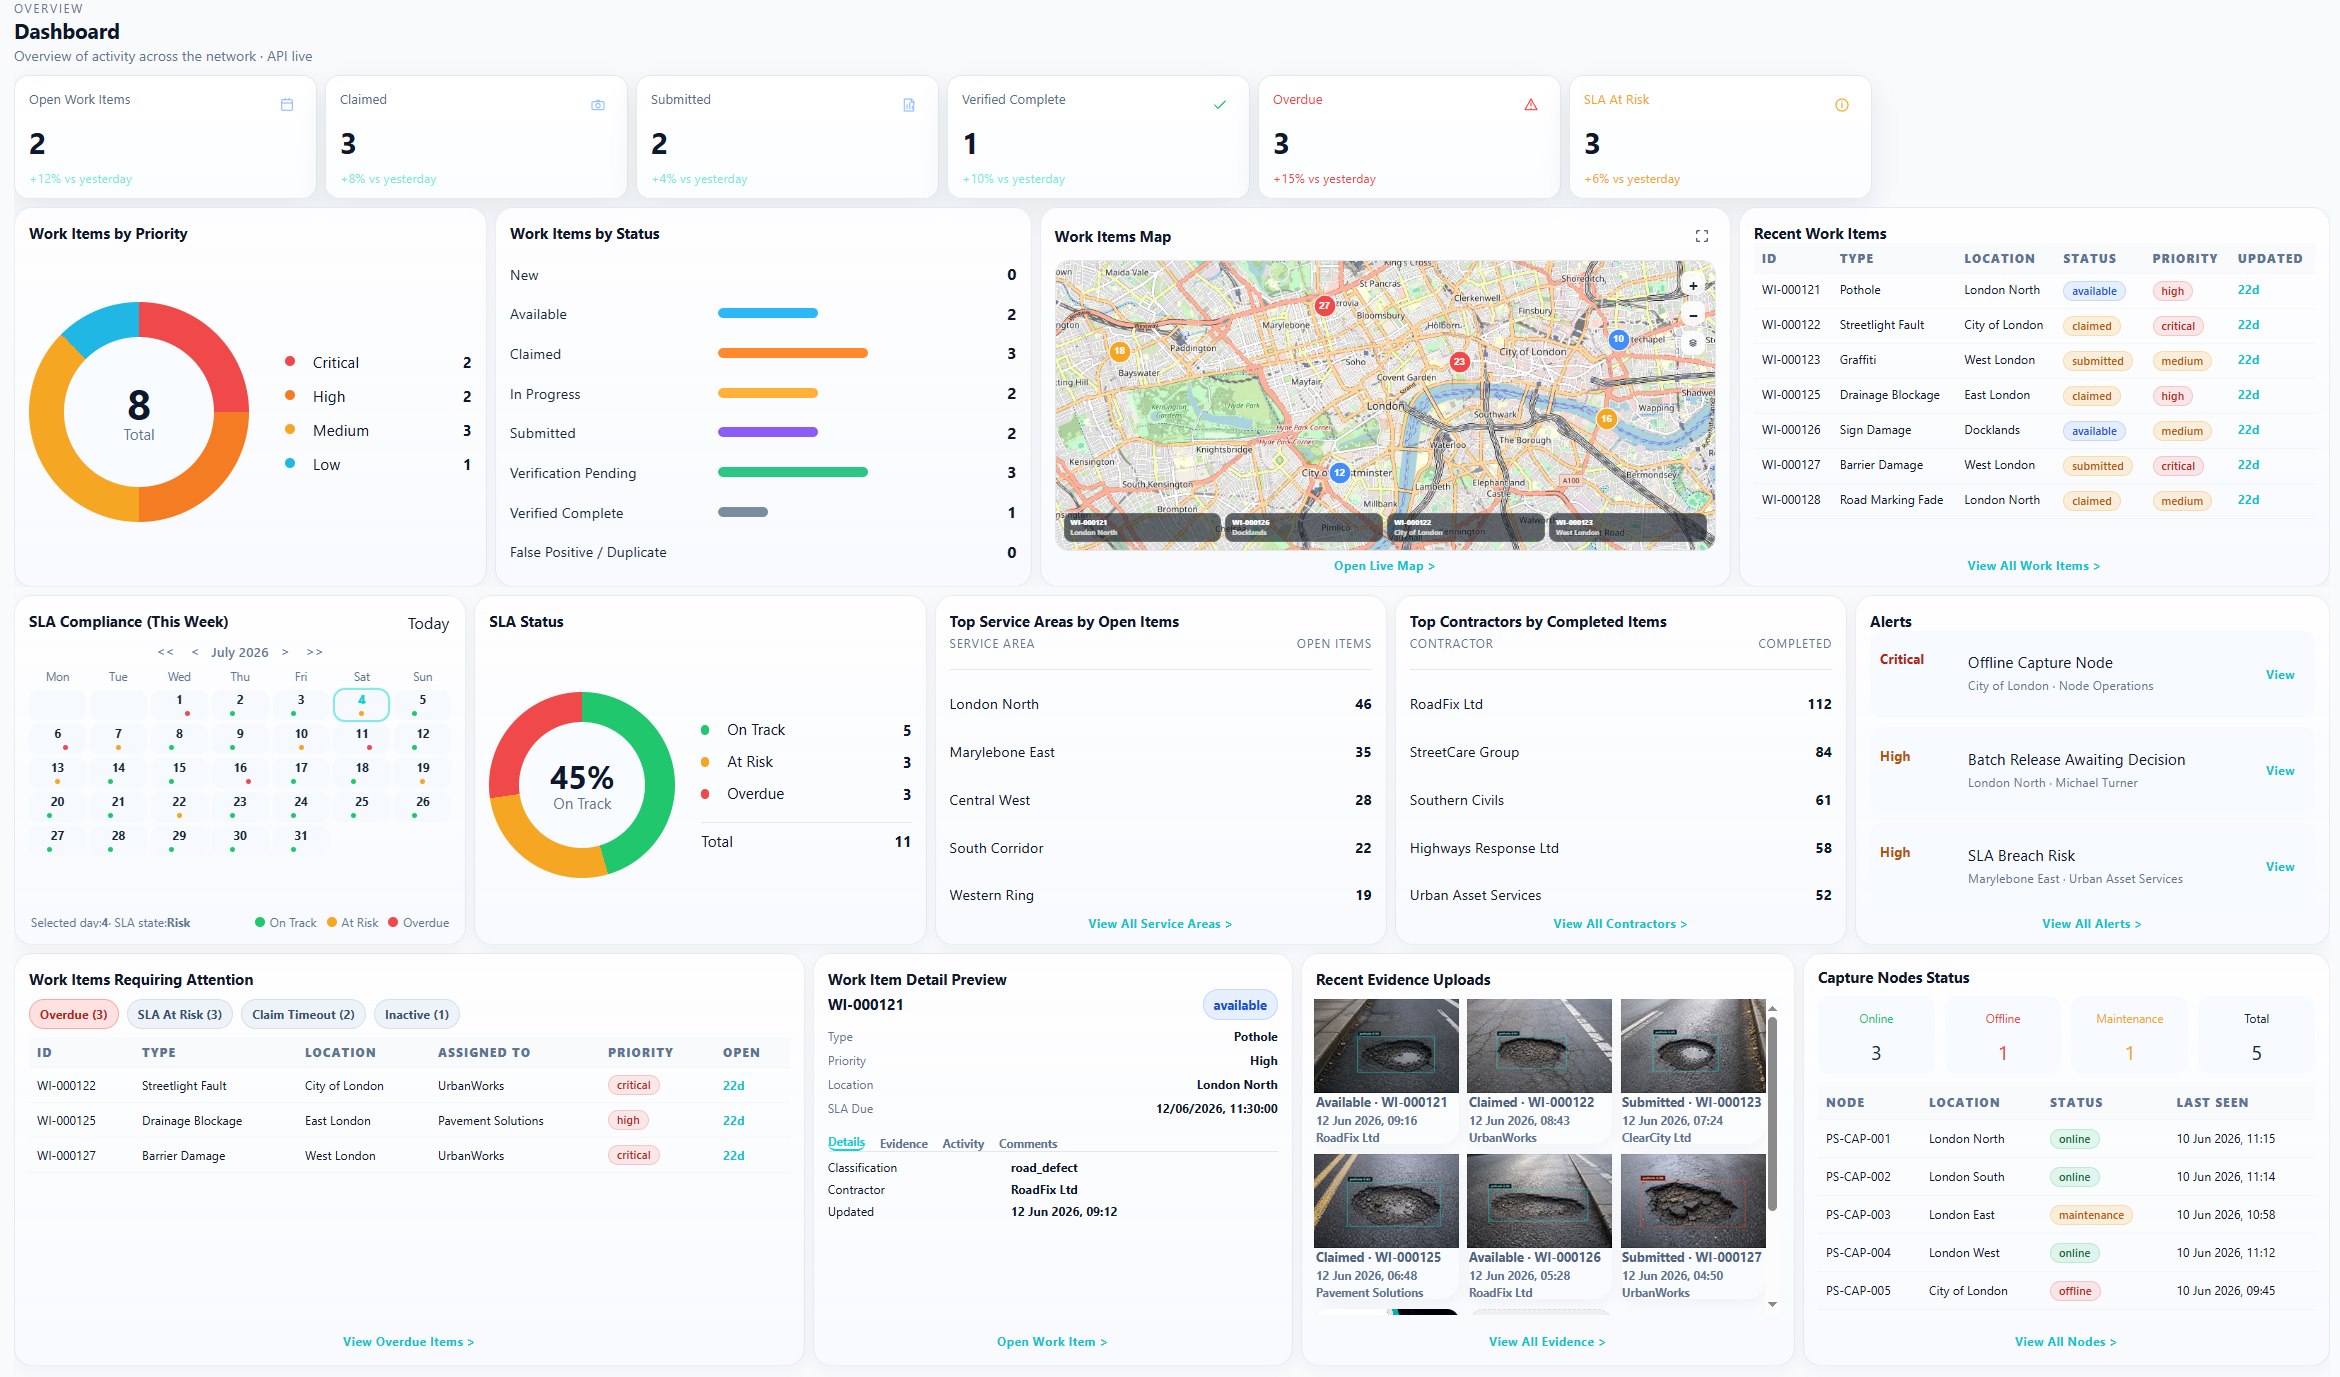Open View All Service Areas link
Image resolution: width=2340 pixels, height=1377 pixels.
pos(1160,924)
